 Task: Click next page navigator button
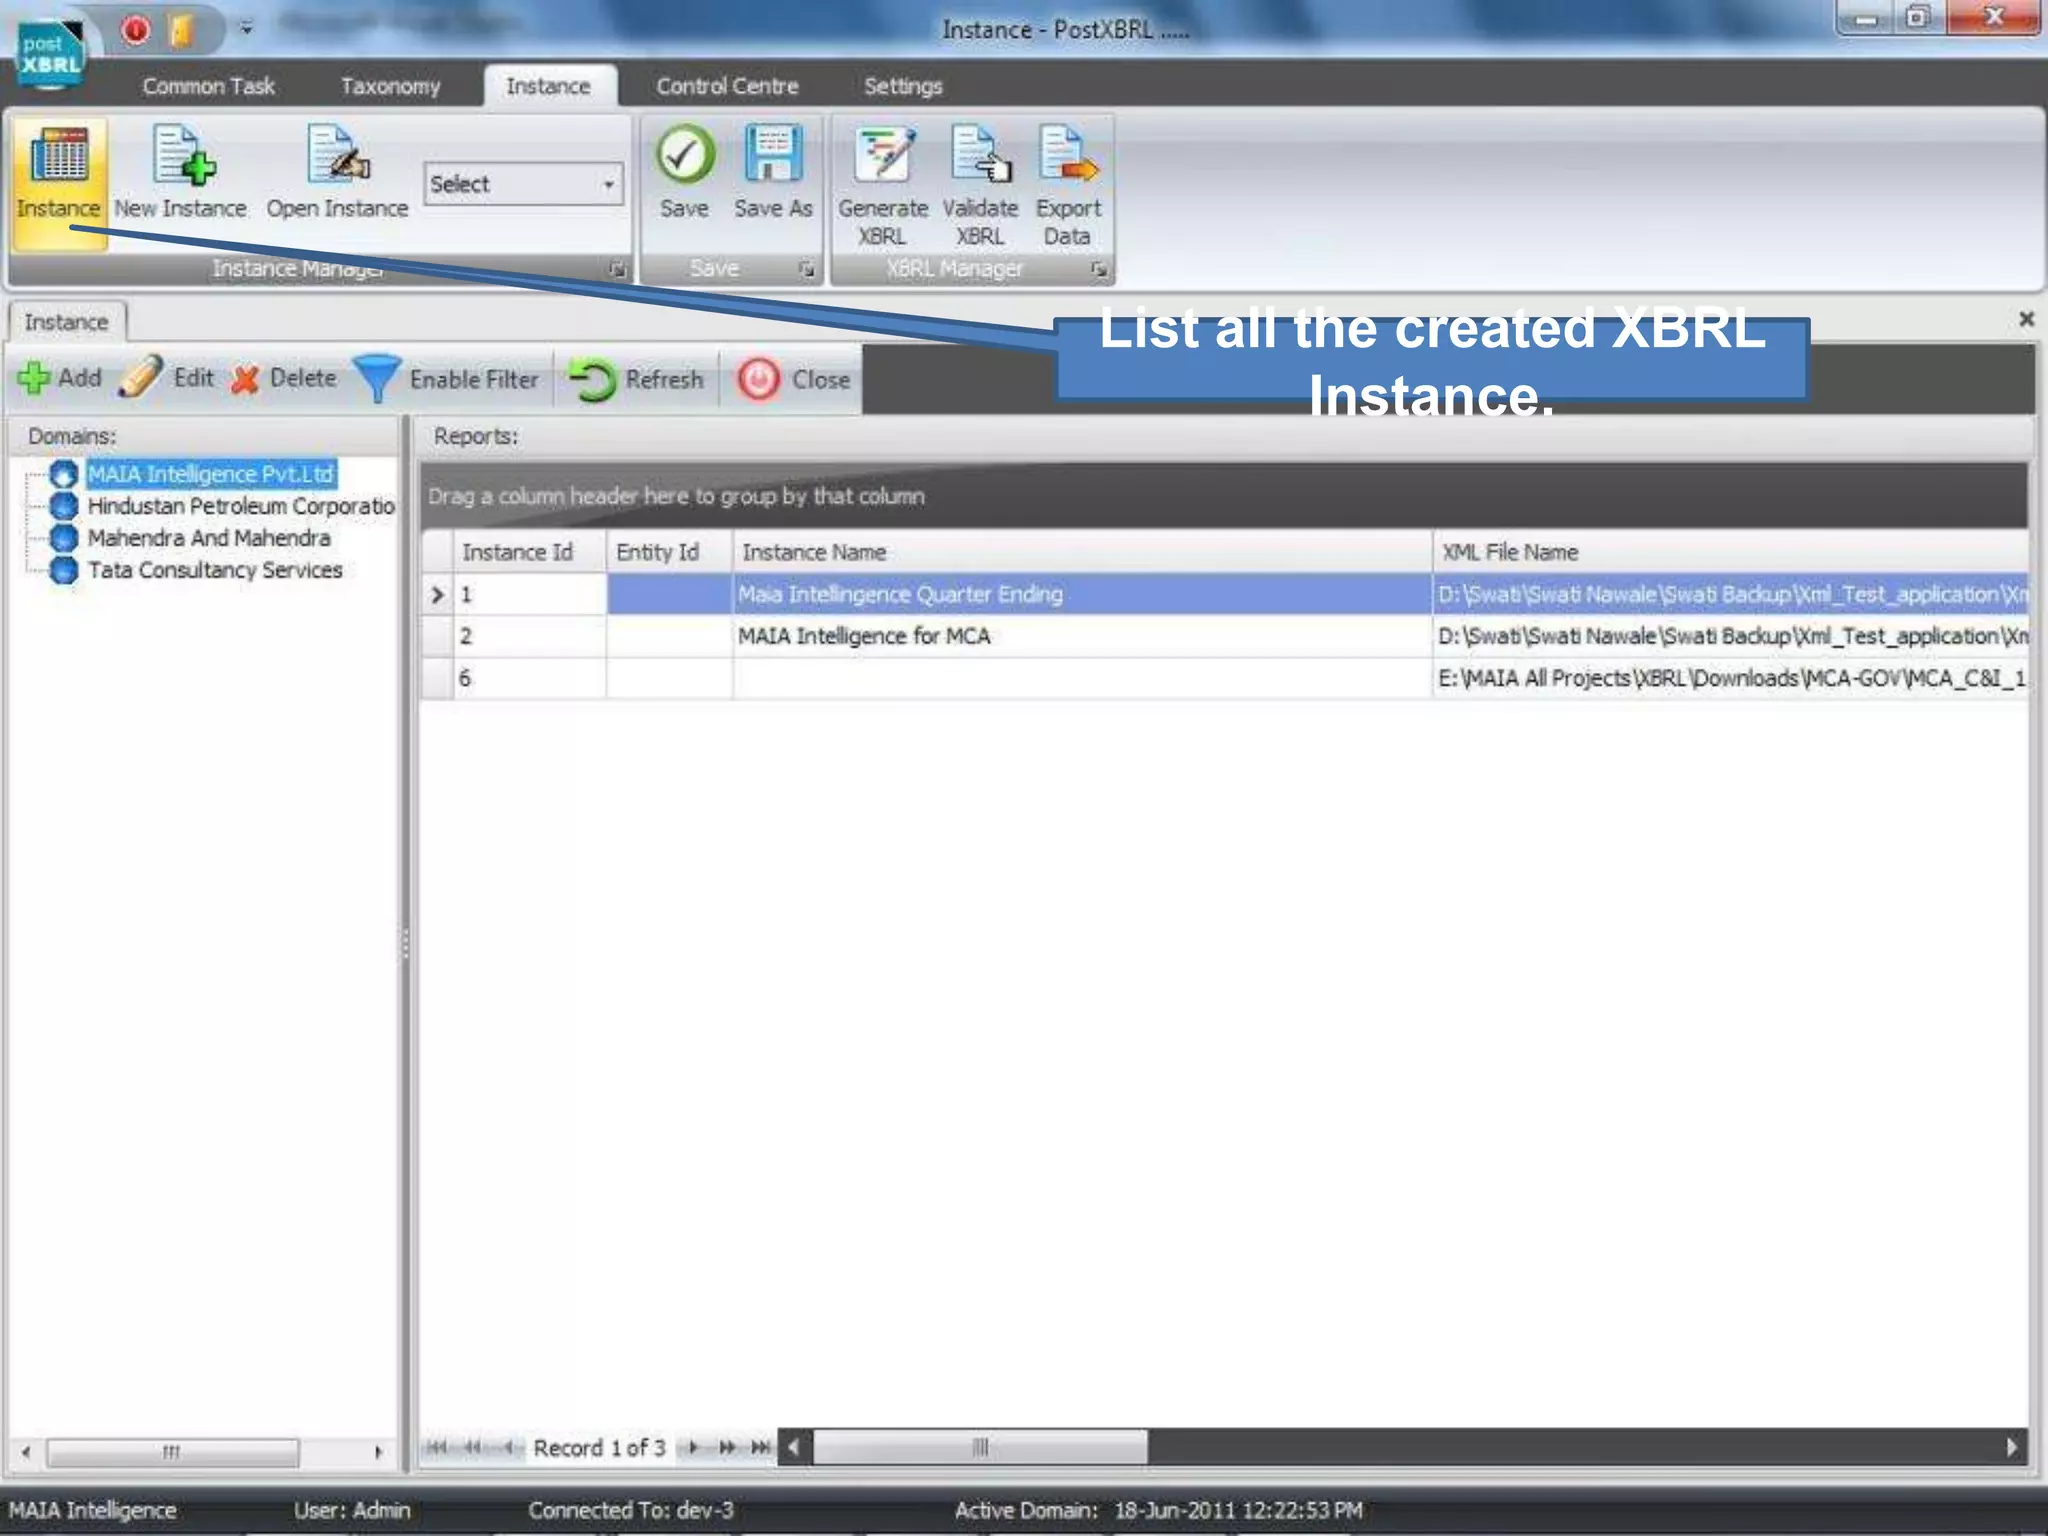point(727,1447)
